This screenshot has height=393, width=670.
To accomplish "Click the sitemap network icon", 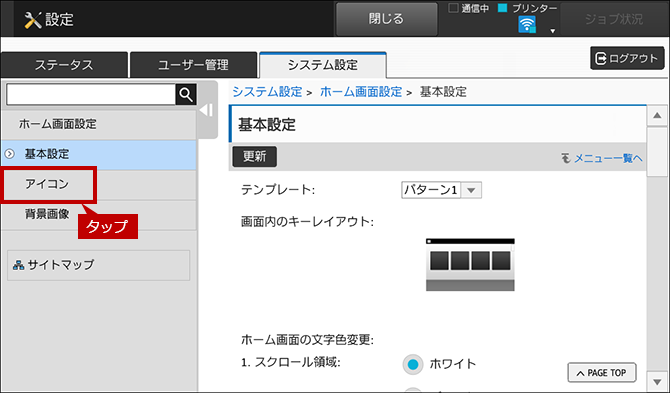I will [x=18, y=265].
